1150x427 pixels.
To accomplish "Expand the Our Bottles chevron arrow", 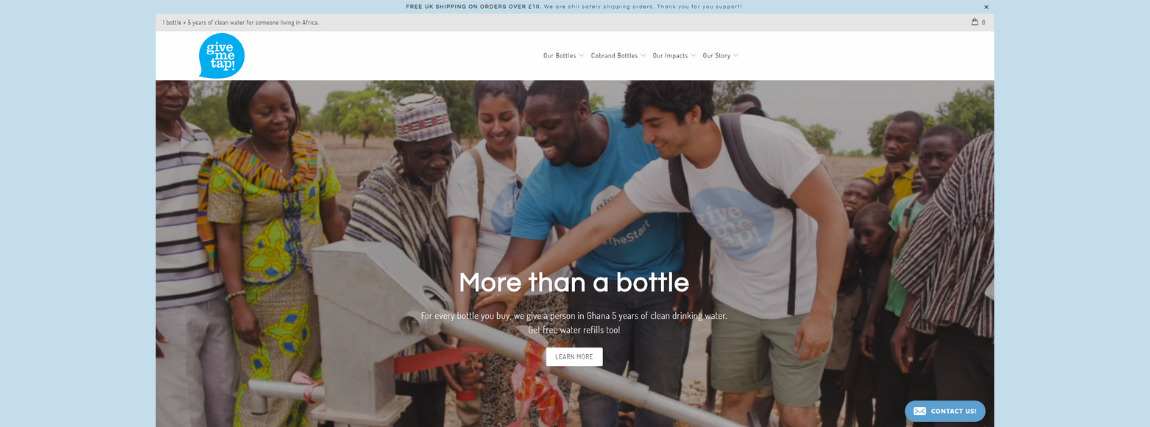I will point(582,56).
